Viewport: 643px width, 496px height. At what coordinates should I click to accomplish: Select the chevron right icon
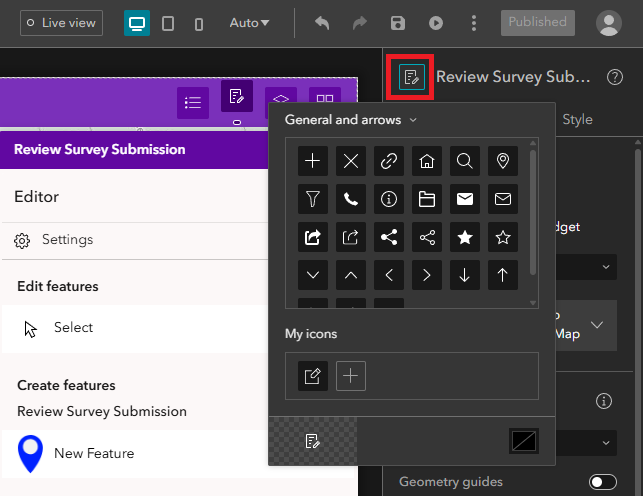pos(427,275)
